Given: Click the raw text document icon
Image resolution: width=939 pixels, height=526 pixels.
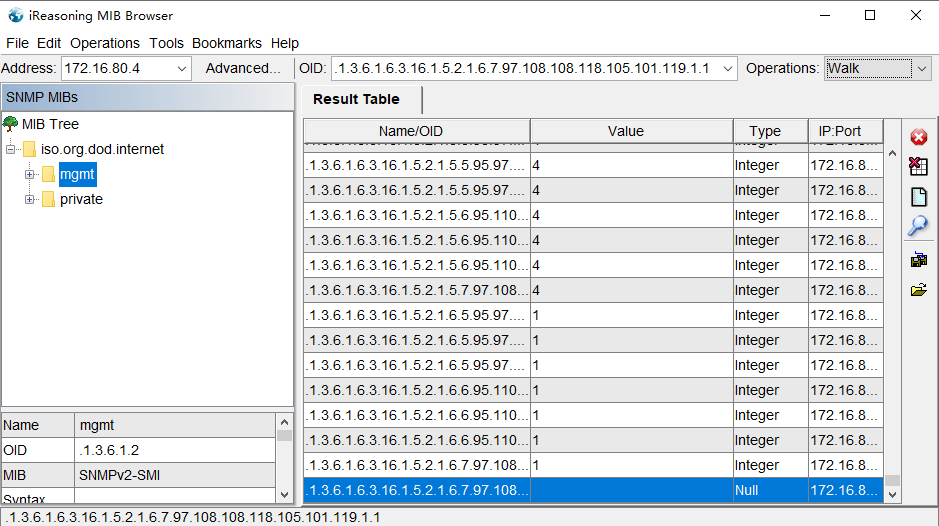Looking at the screenshot, I should click(x=919, y=197).
